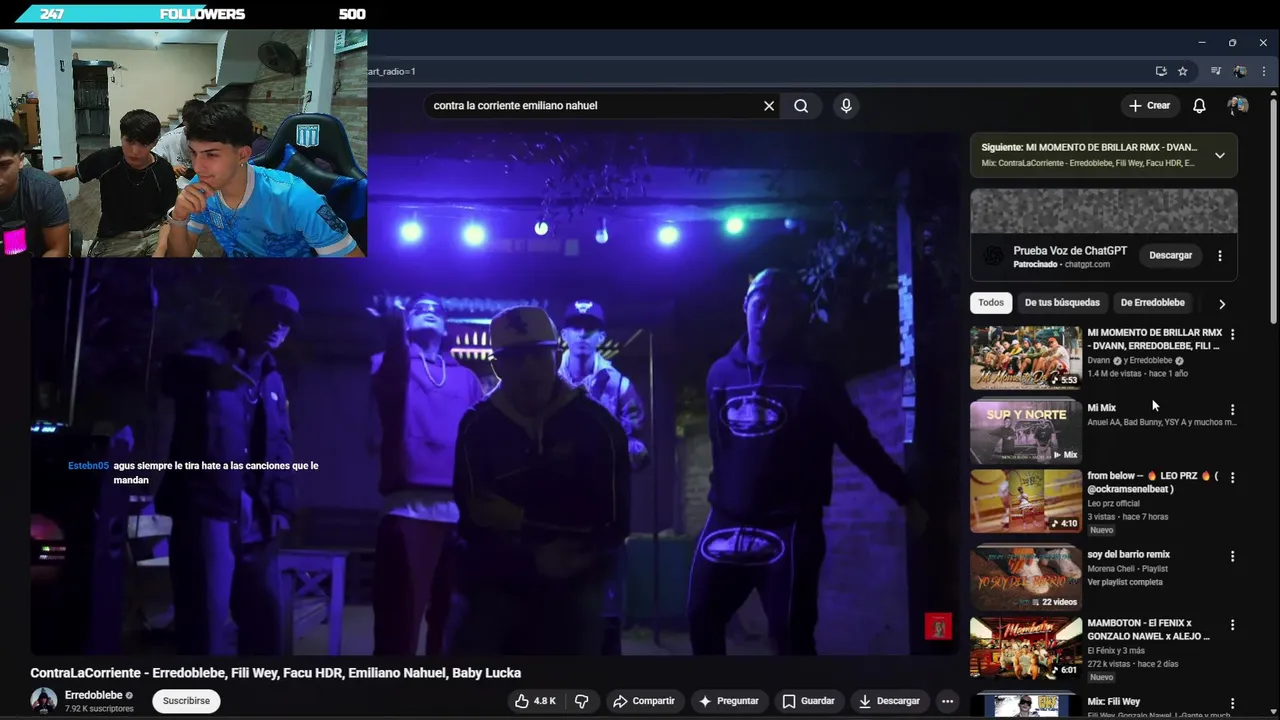Image resolution: width=1280 pixels, height=720 pixels.
Task: Click Descargar below the video
Action: pos(889,701)
